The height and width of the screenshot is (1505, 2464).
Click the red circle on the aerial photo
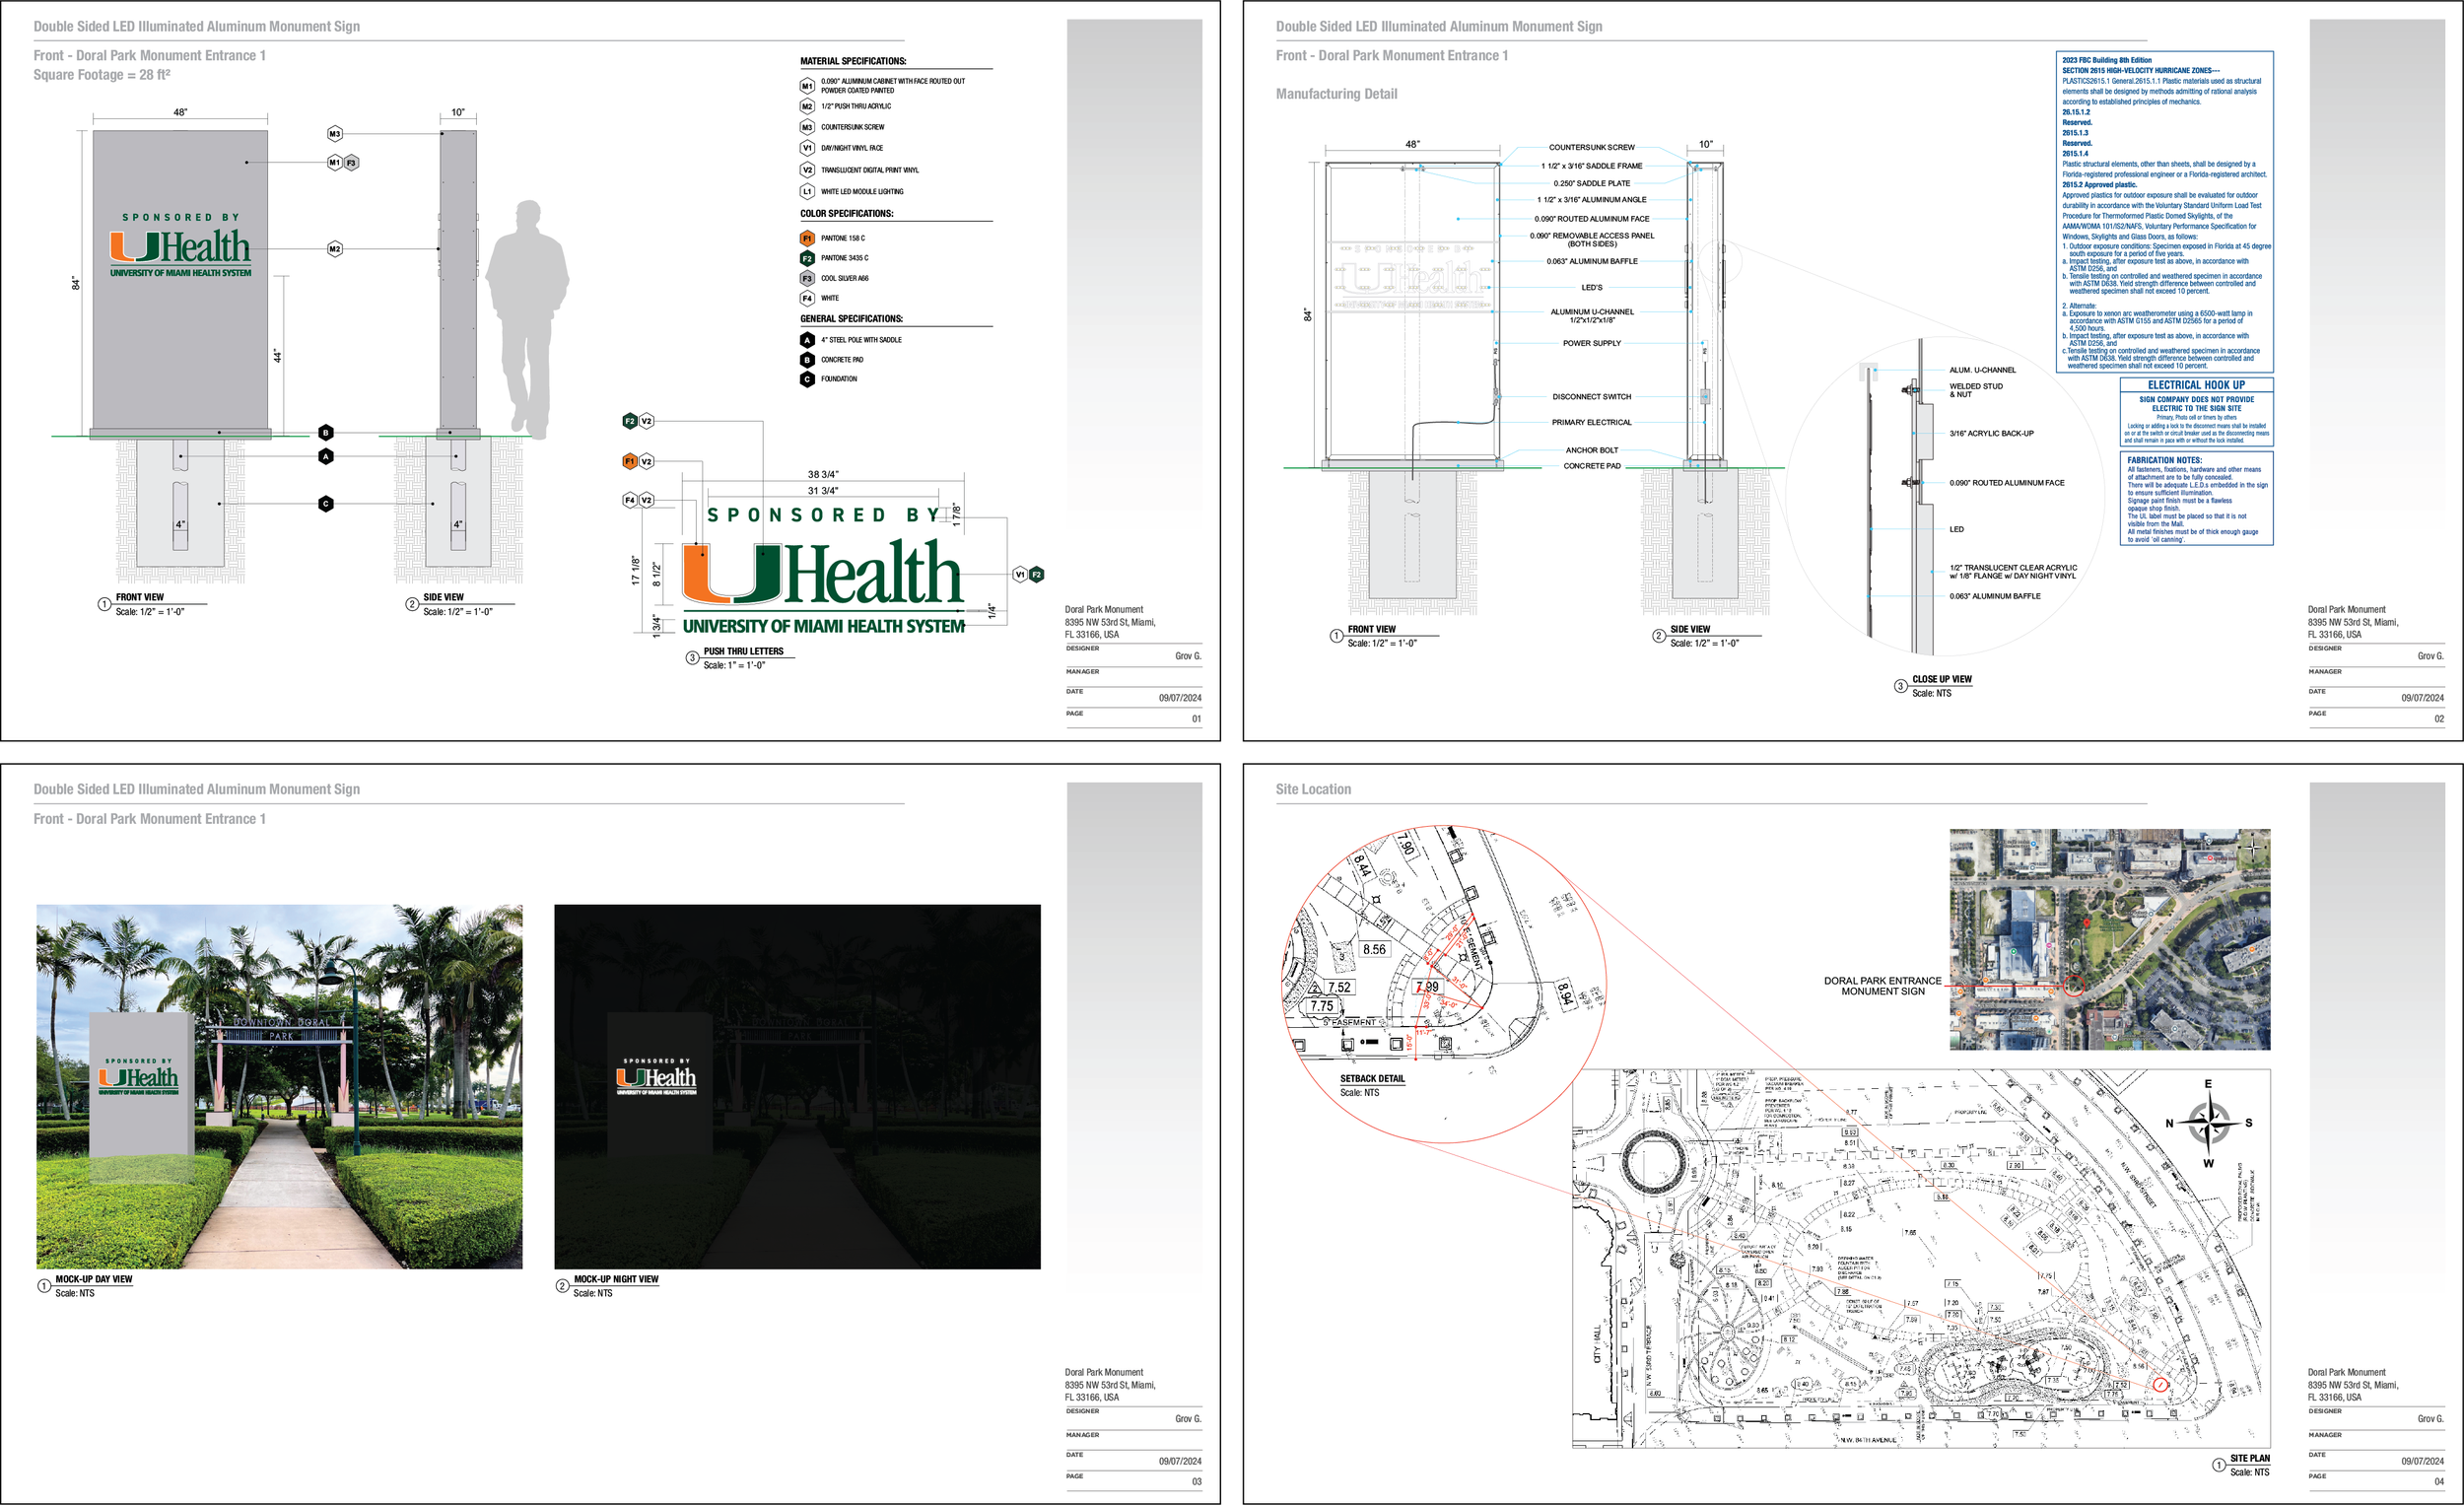coord(2074,986)
